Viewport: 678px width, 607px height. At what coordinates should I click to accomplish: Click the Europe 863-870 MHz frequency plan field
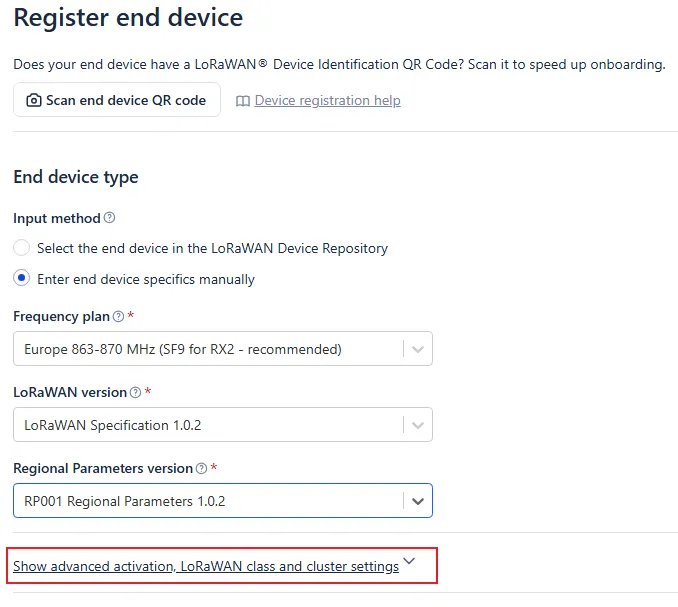tap(223, 348)
